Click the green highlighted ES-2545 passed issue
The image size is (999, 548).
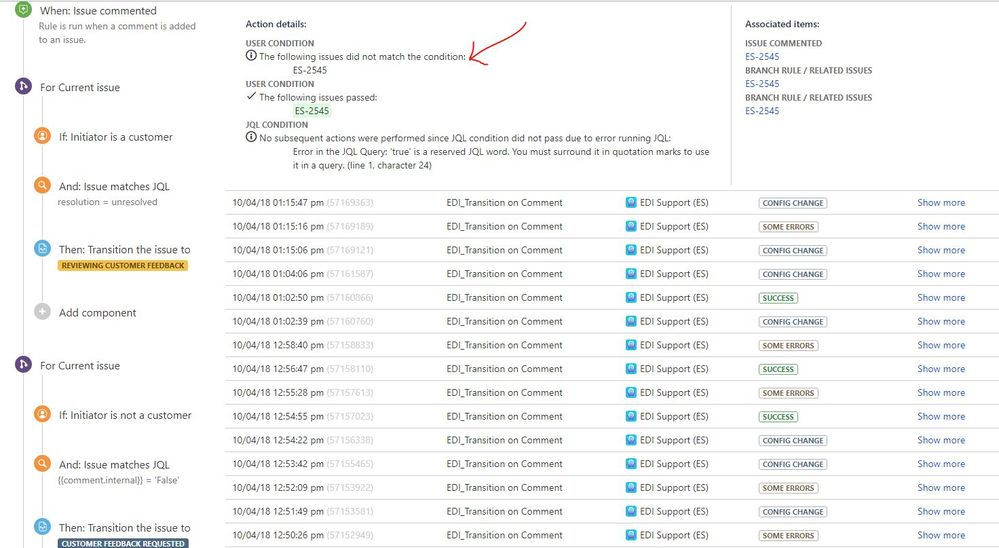click(x=312, y=111)
